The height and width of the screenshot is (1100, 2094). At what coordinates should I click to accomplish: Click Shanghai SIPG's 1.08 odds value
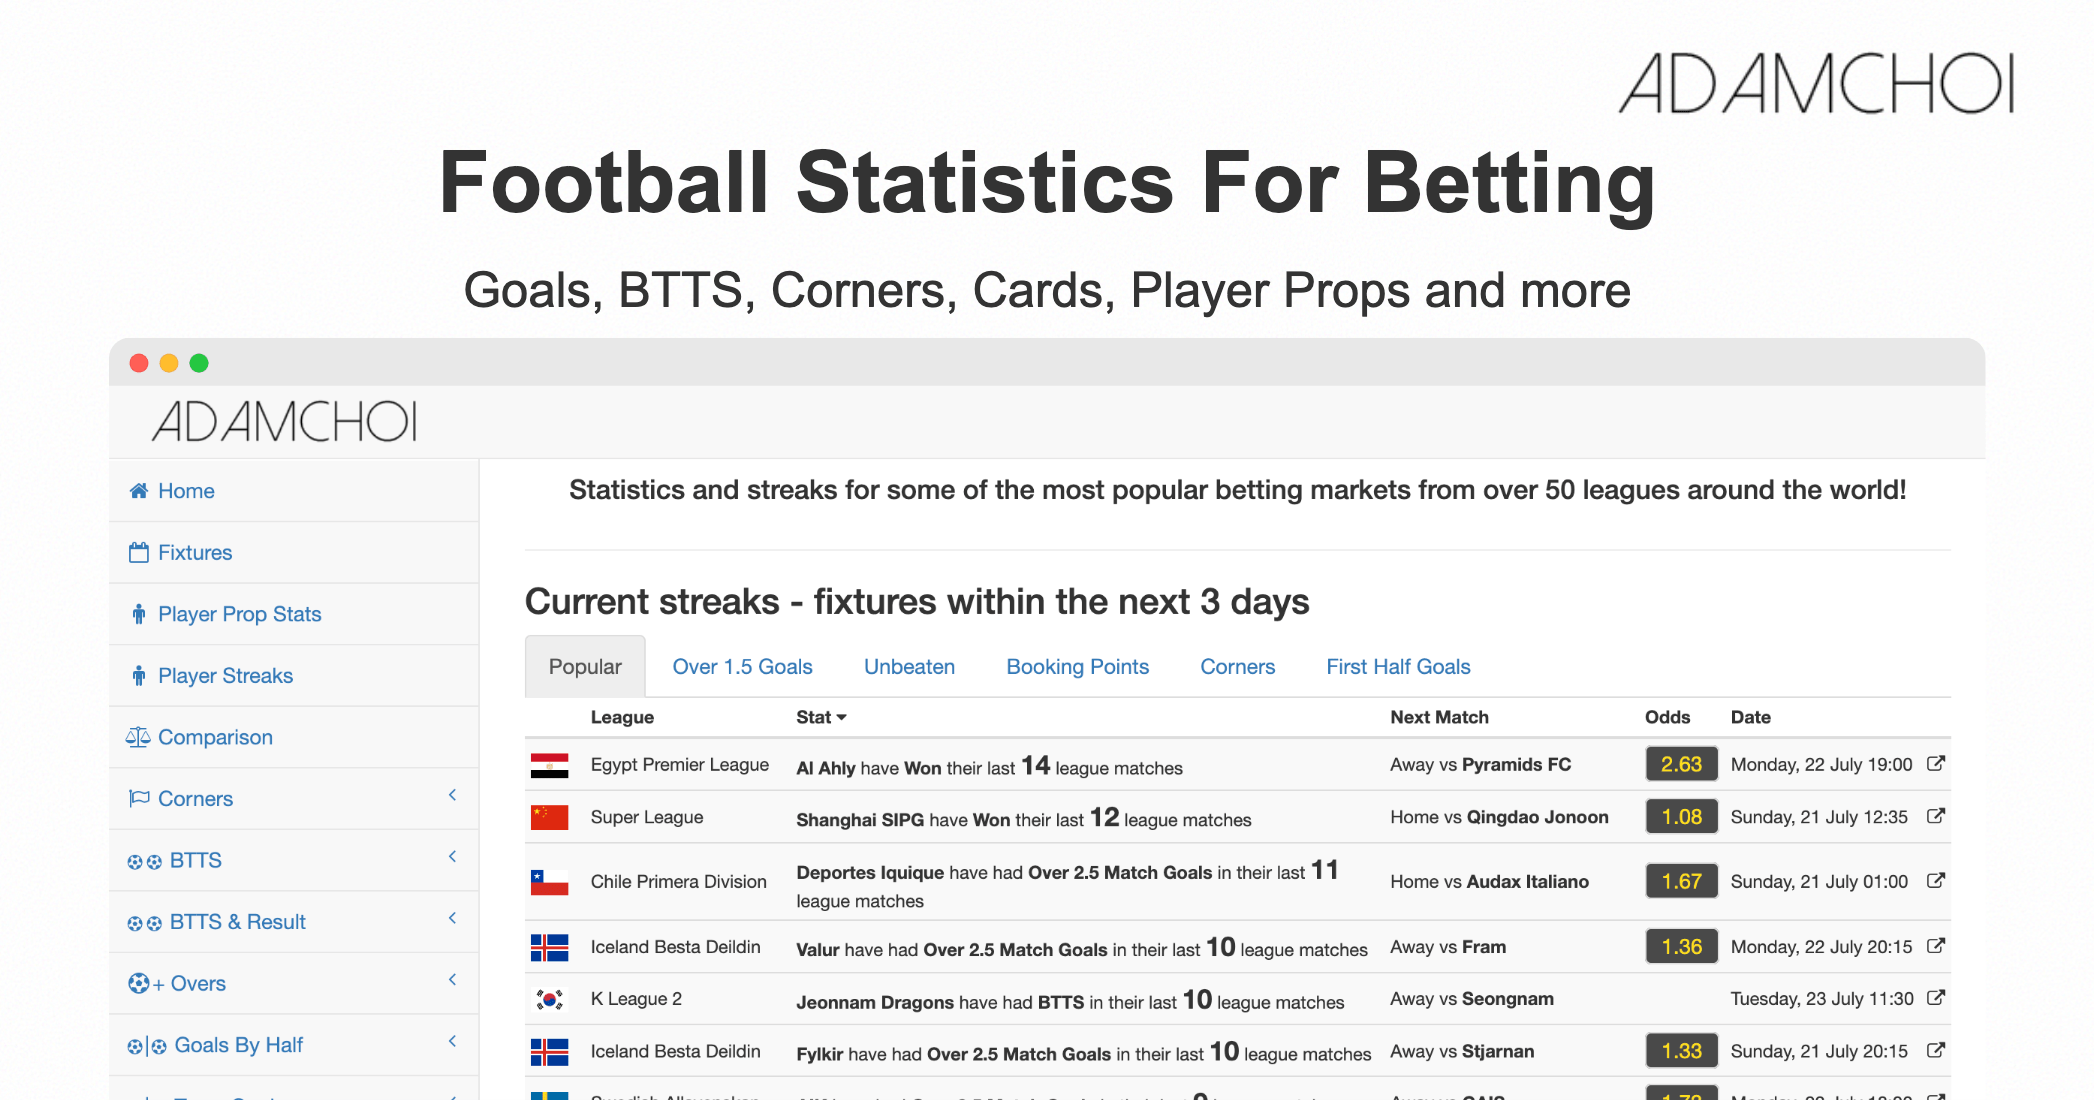(x=1681, y=816)
